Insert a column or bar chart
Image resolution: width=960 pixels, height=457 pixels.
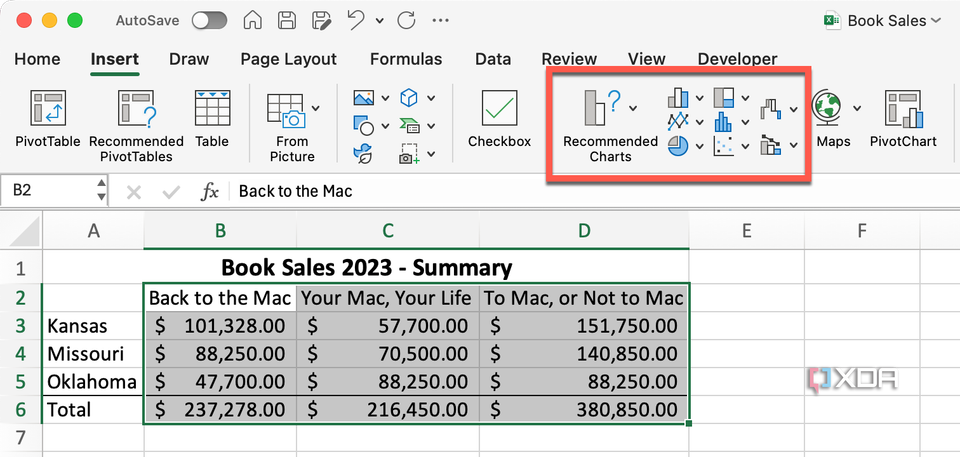(x=678, y=97)
